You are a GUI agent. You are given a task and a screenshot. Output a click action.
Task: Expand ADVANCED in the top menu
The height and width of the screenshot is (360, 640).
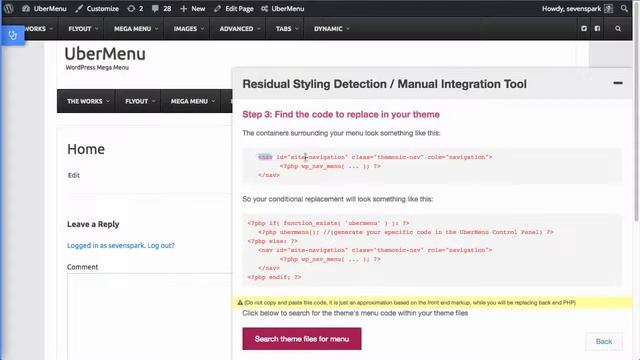pos(240,29)
